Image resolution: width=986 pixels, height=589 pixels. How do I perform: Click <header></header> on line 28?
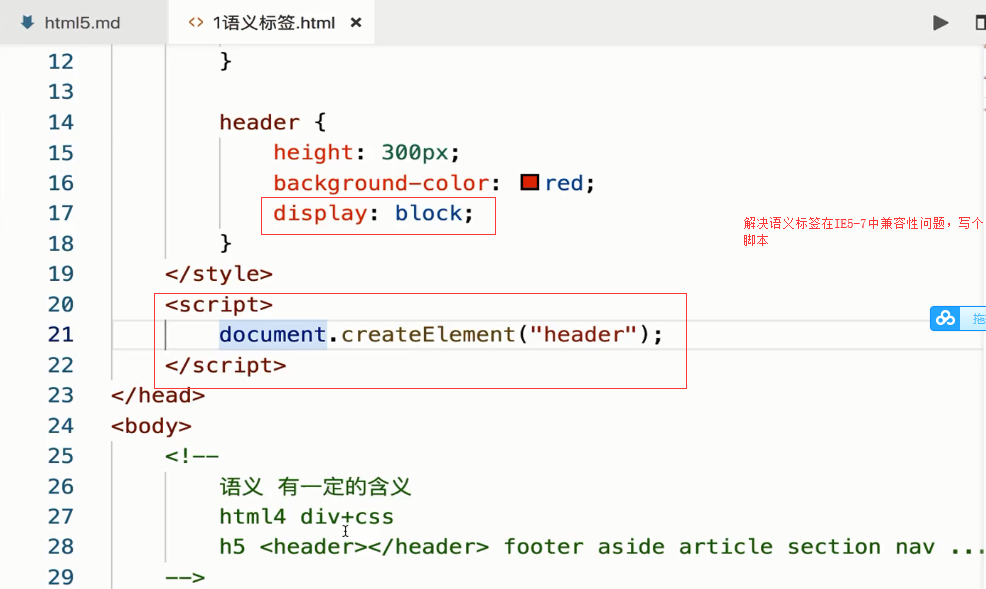[x=374, y=547]
